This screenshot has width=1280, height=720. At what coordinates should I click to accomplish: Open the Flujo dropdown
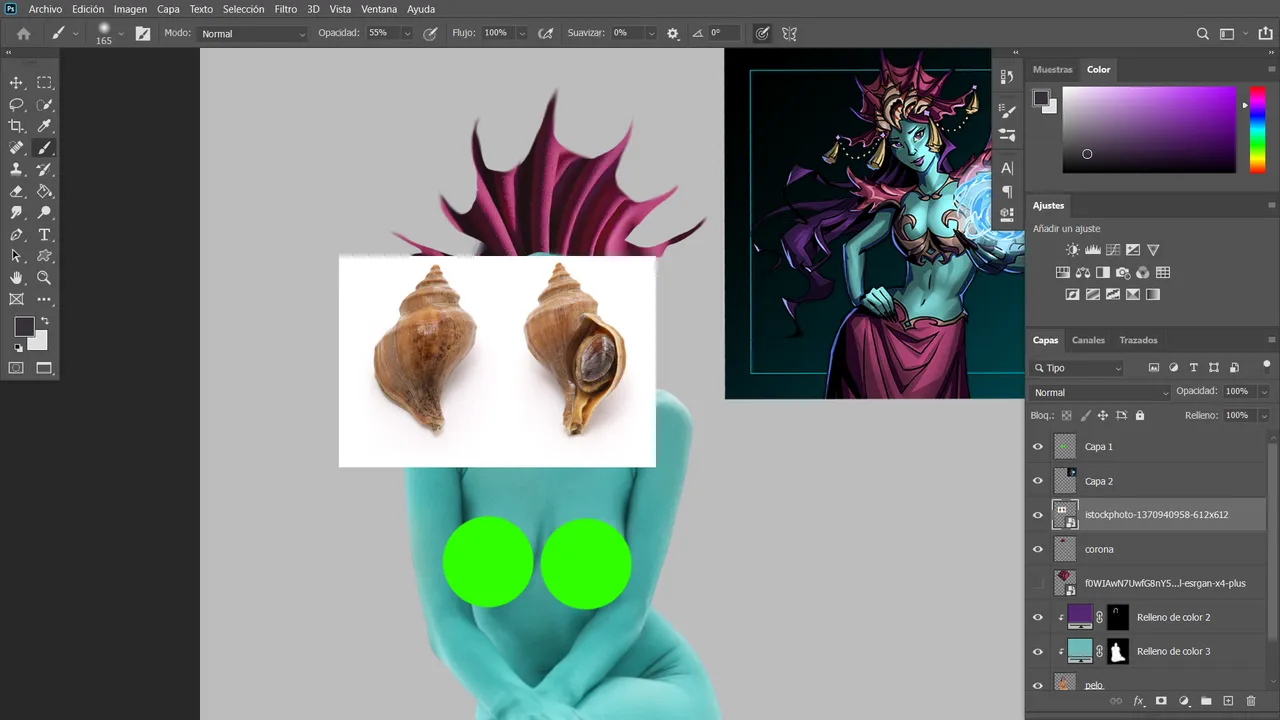(x=522, y=34)
